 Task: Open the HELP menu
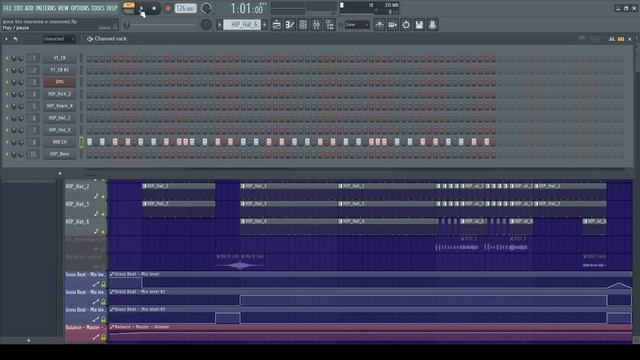112,8
